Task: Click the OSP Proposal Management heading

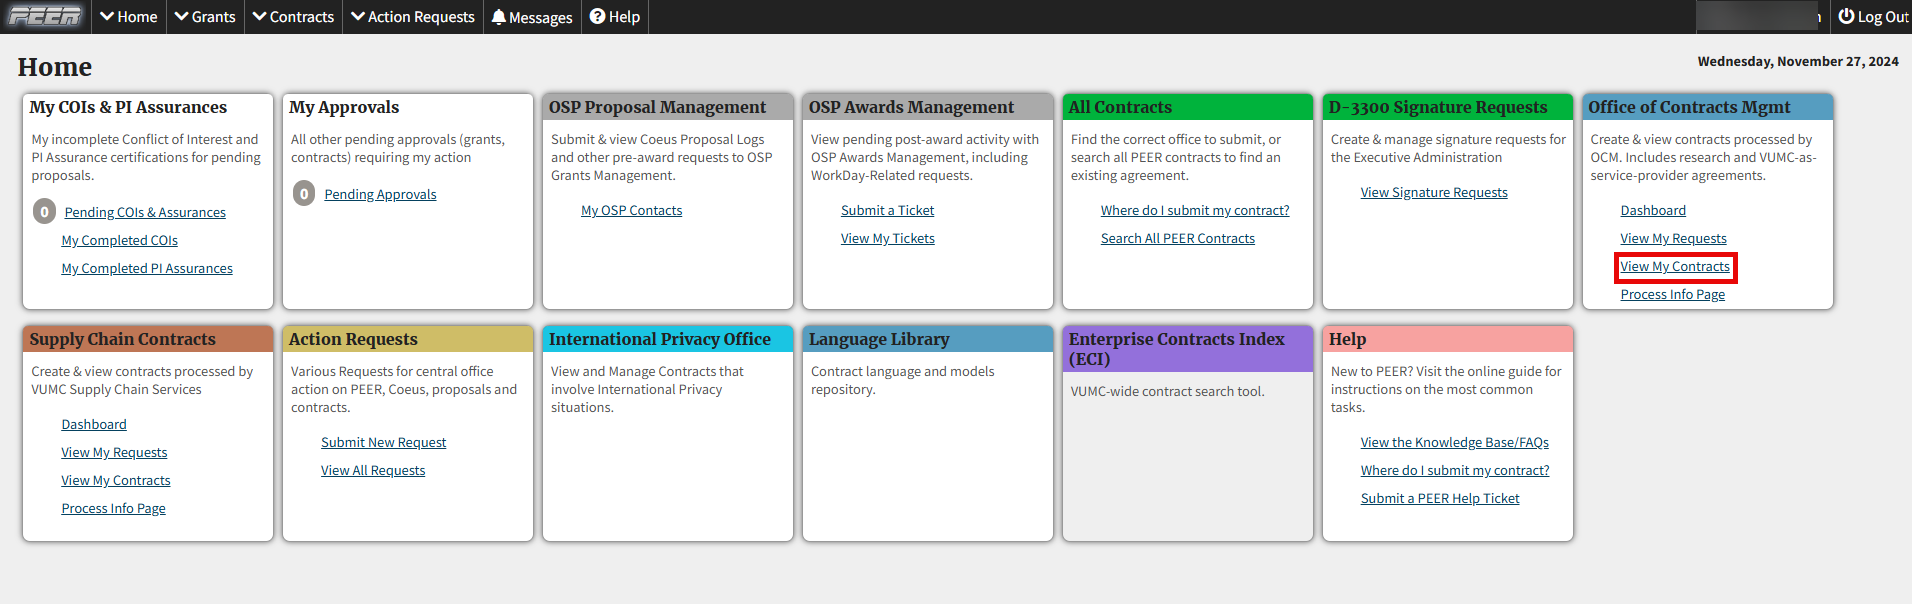Action: (x=668, y=107)
